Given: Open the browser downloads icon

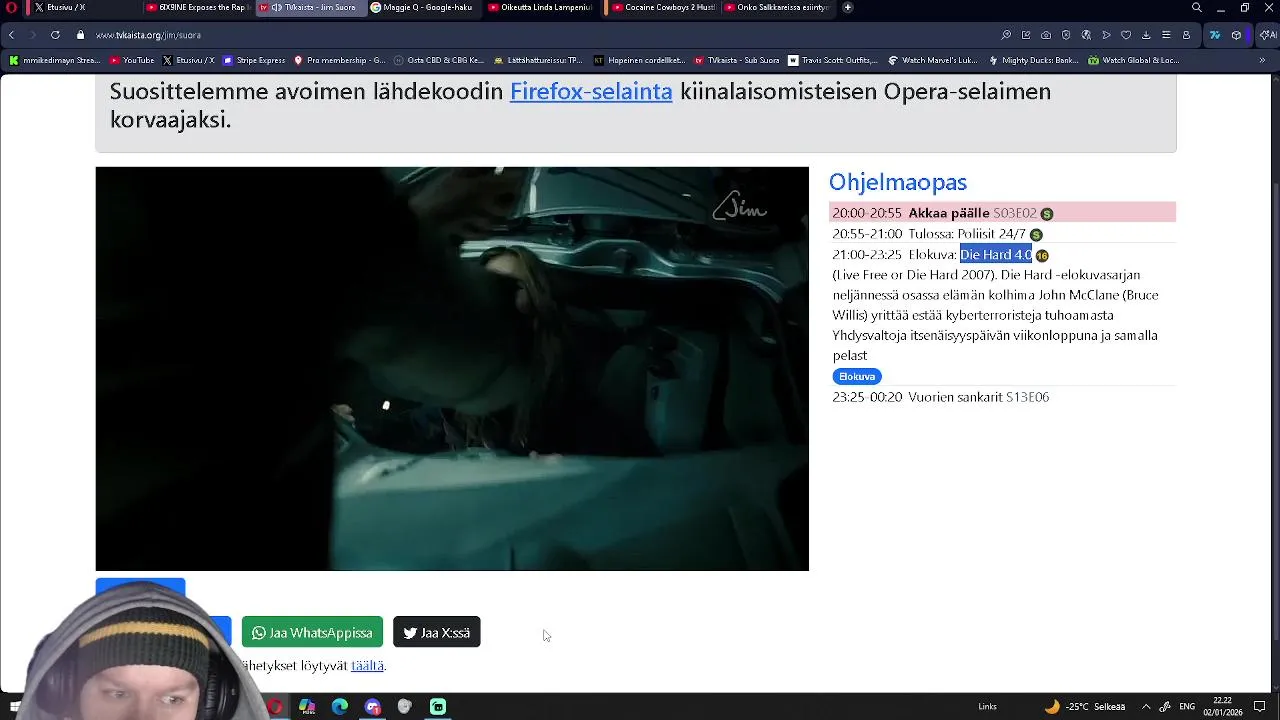Looking at the screenshot, I should coord(1146,35).
